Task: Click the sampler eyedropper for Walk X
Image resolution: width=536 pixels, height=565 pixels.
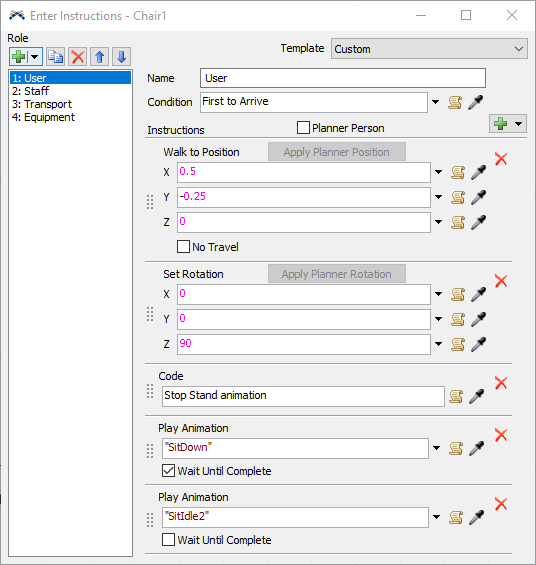Action: click(x=479, y=172)
